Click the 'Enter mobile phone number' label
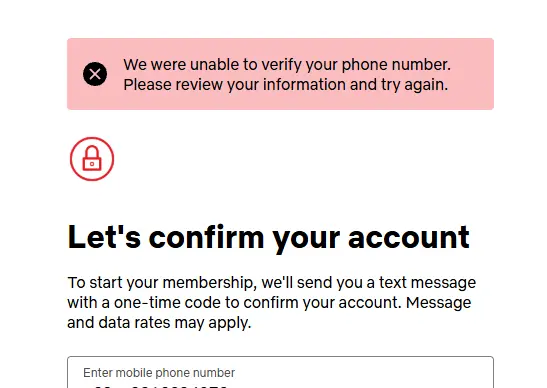 point(159,373)
